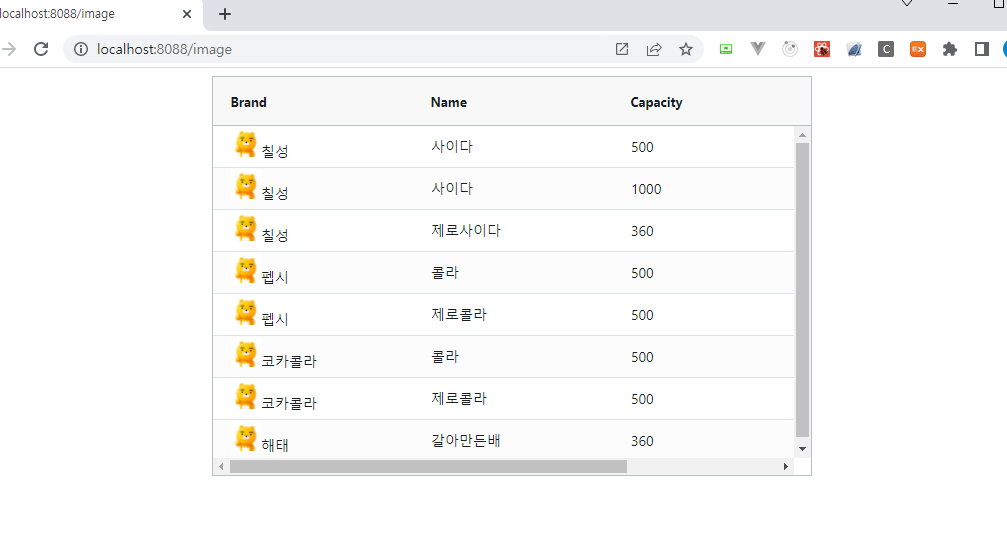Close the localhost:8088/image tab

point(187,14)
